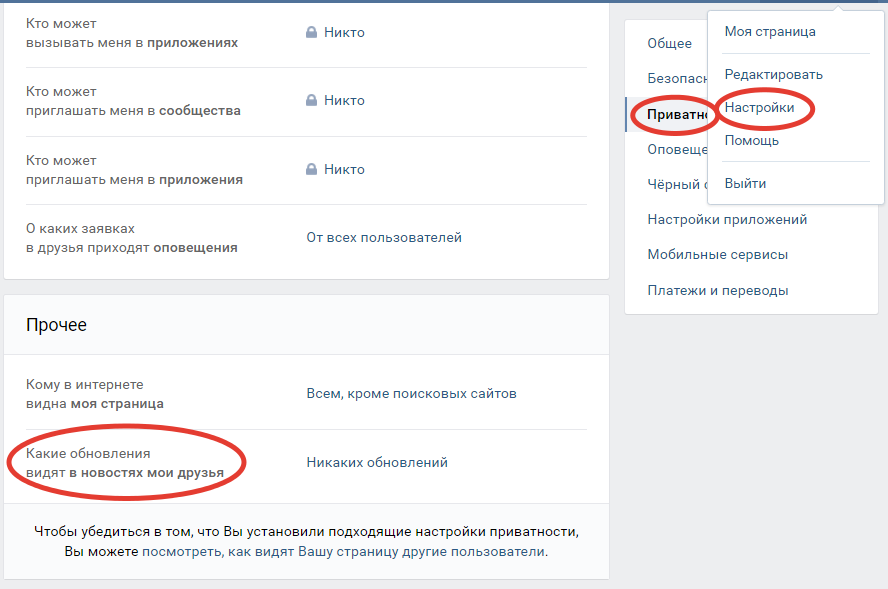Change the 'Никаких обновлений' news setting
The width and height of the screenshot is (888, 589).
[x=377, y=462]
